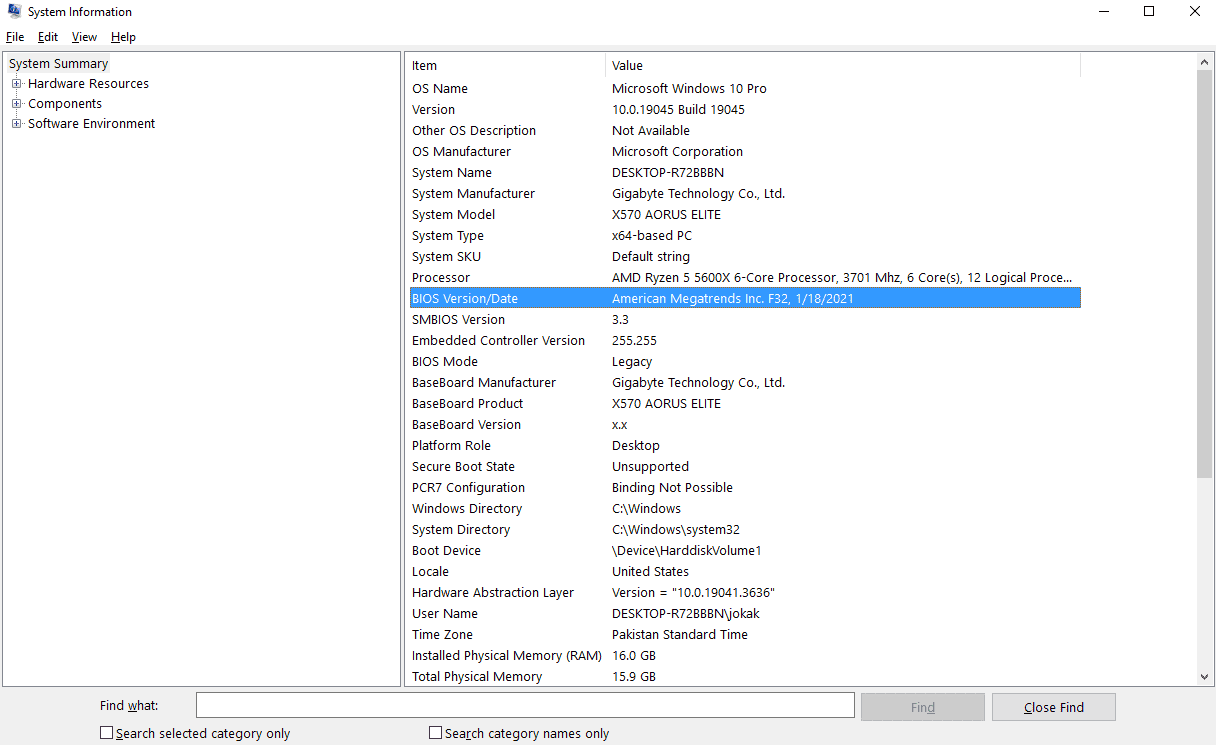Click the value Pakistan Standard Time

click(680, 634)
